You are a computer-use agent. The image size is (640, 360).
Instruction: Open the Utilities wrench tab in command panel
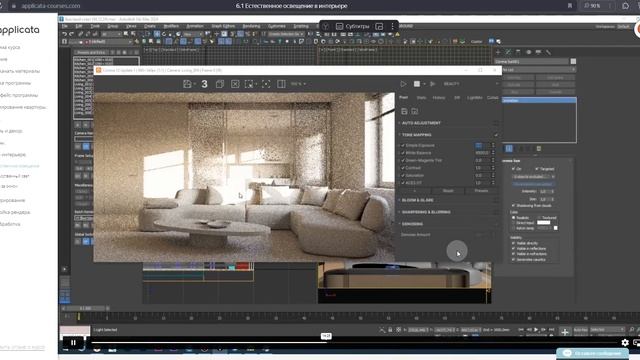tap(548, 52)
